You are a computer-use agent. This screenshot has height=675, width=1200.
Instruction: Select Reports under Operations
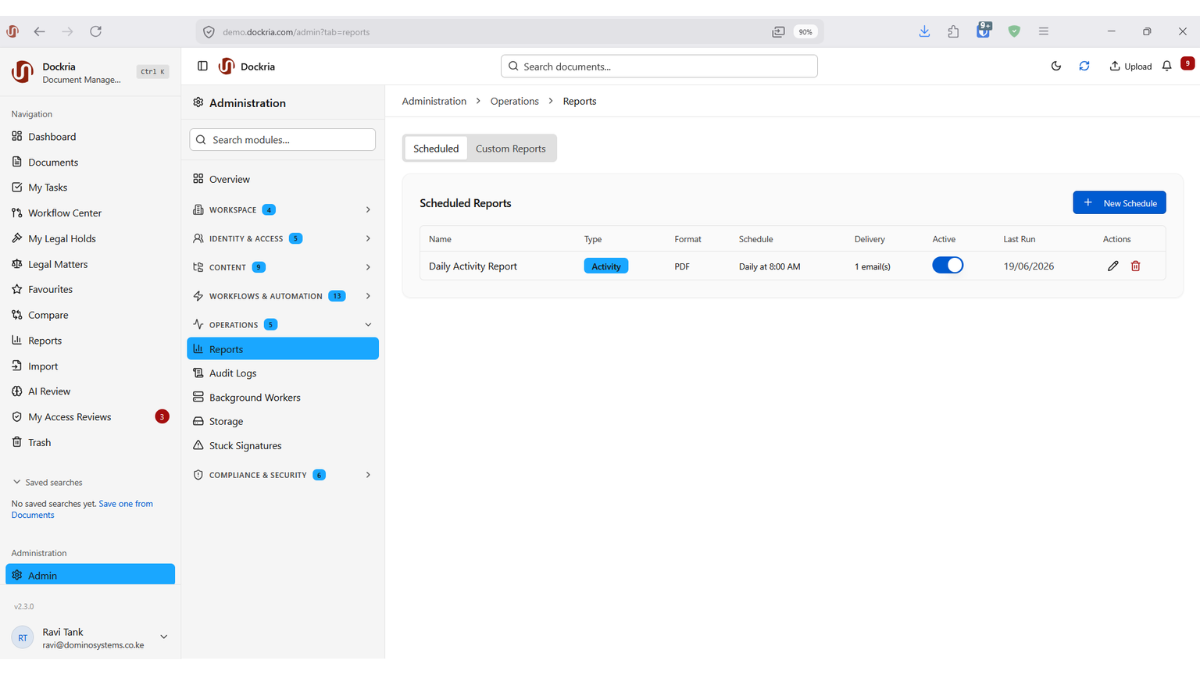point(283,349)
